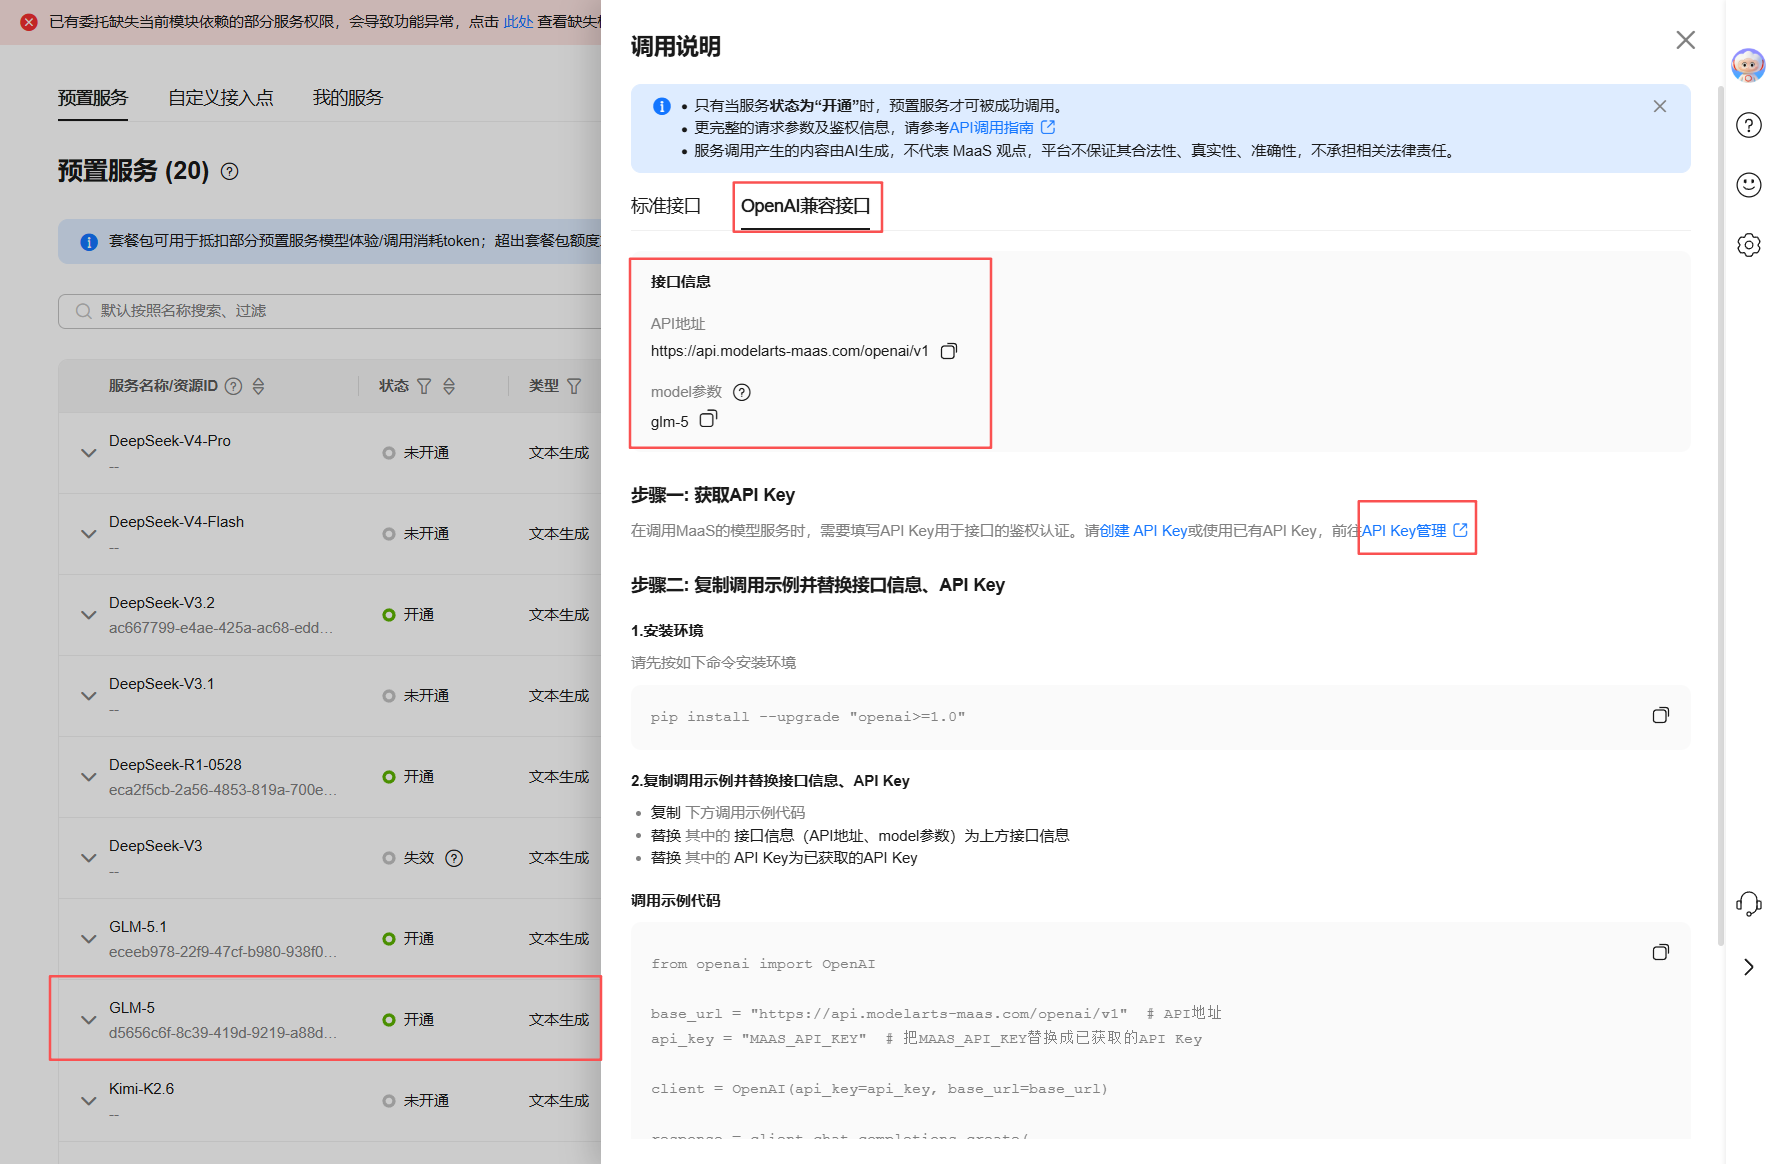Click the GLM-5 resource ID d5656c6f

[222, 1033]
